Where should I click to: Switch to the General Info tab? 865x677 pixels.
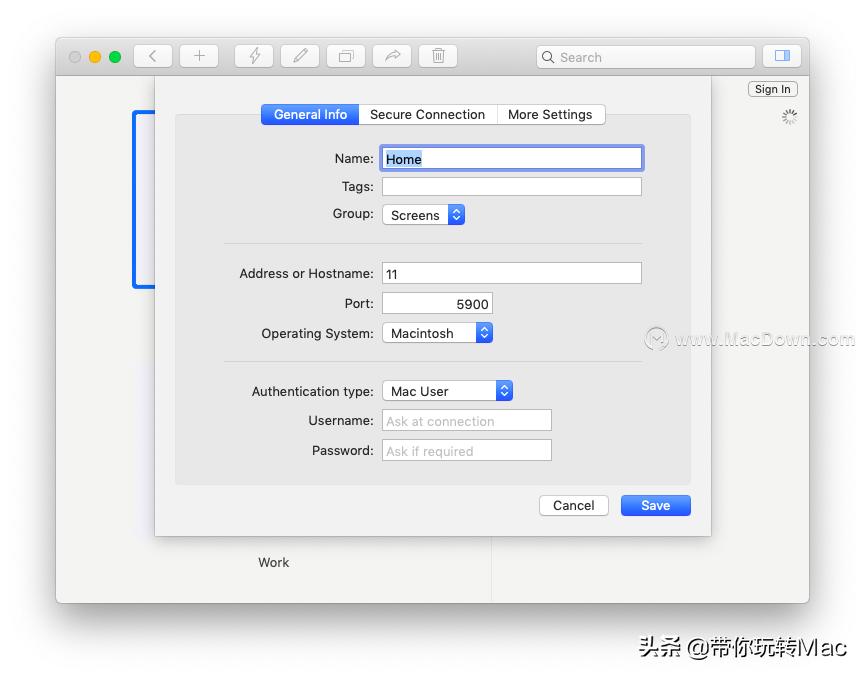click(x=310, y=114)
